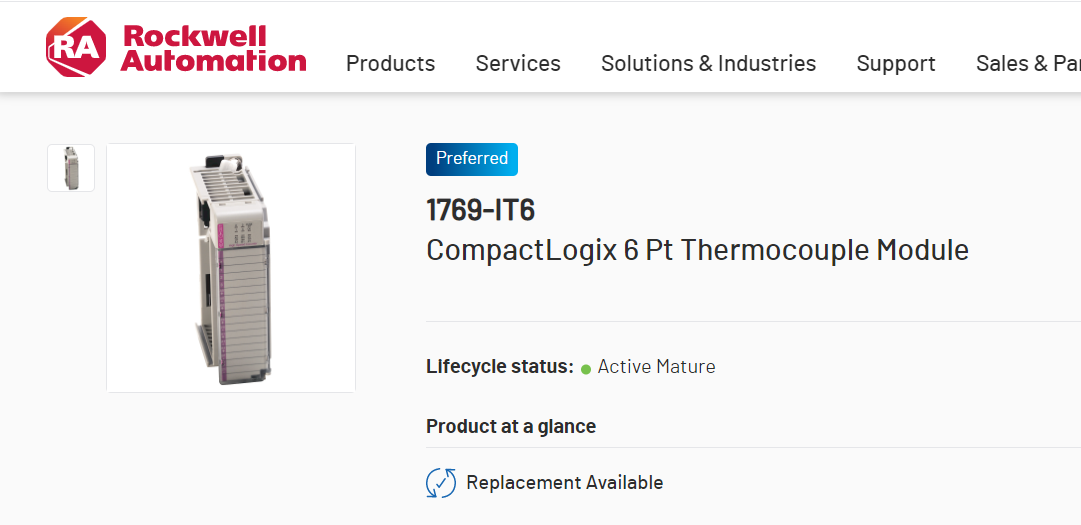Click the large 1769-IT6 product photo
The height and width of the screenshot is (525, 1081).
tap(231, 268)
